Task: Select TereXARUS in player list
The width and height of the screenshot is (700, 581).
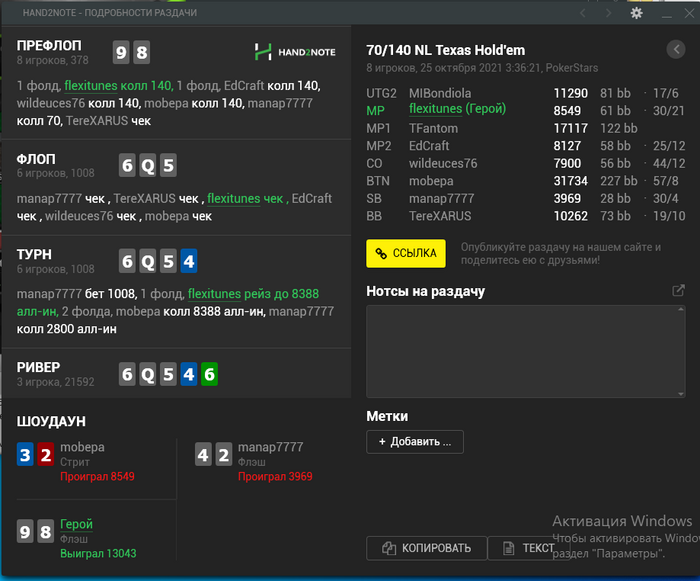Action: point(440,216)
